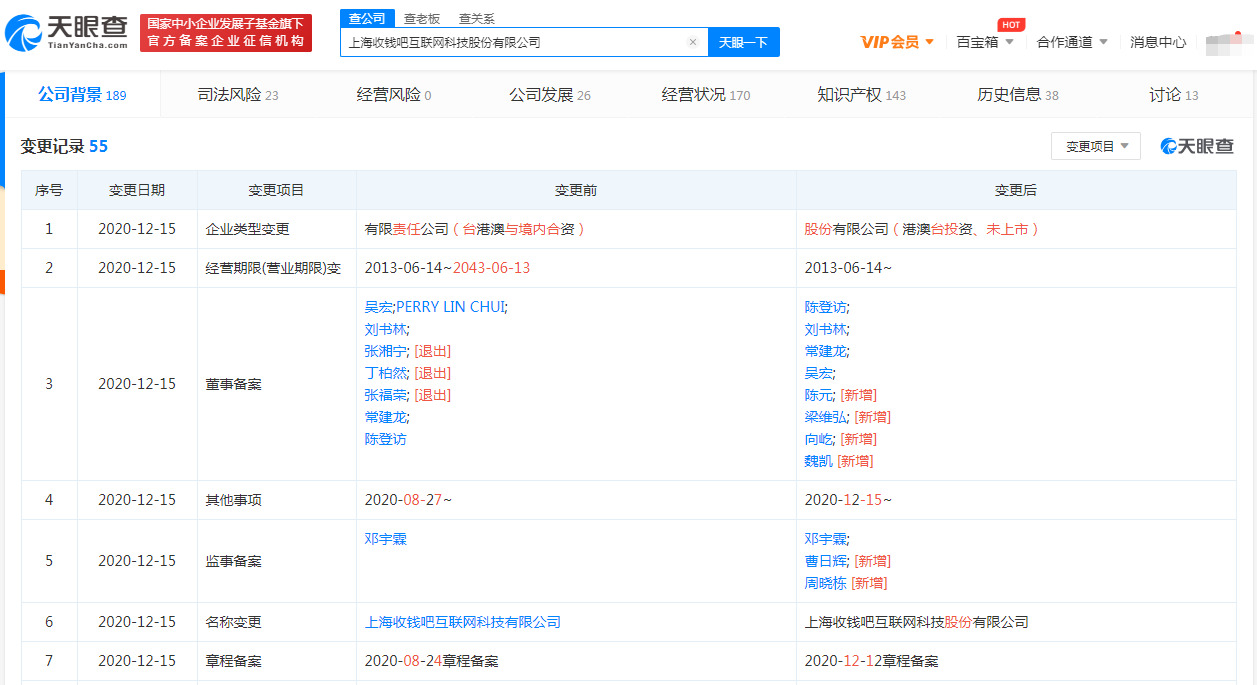Open the 变更项目 filter dropdown
Viewport: 1257px width, 685px height.
(x=1096, y=146)
